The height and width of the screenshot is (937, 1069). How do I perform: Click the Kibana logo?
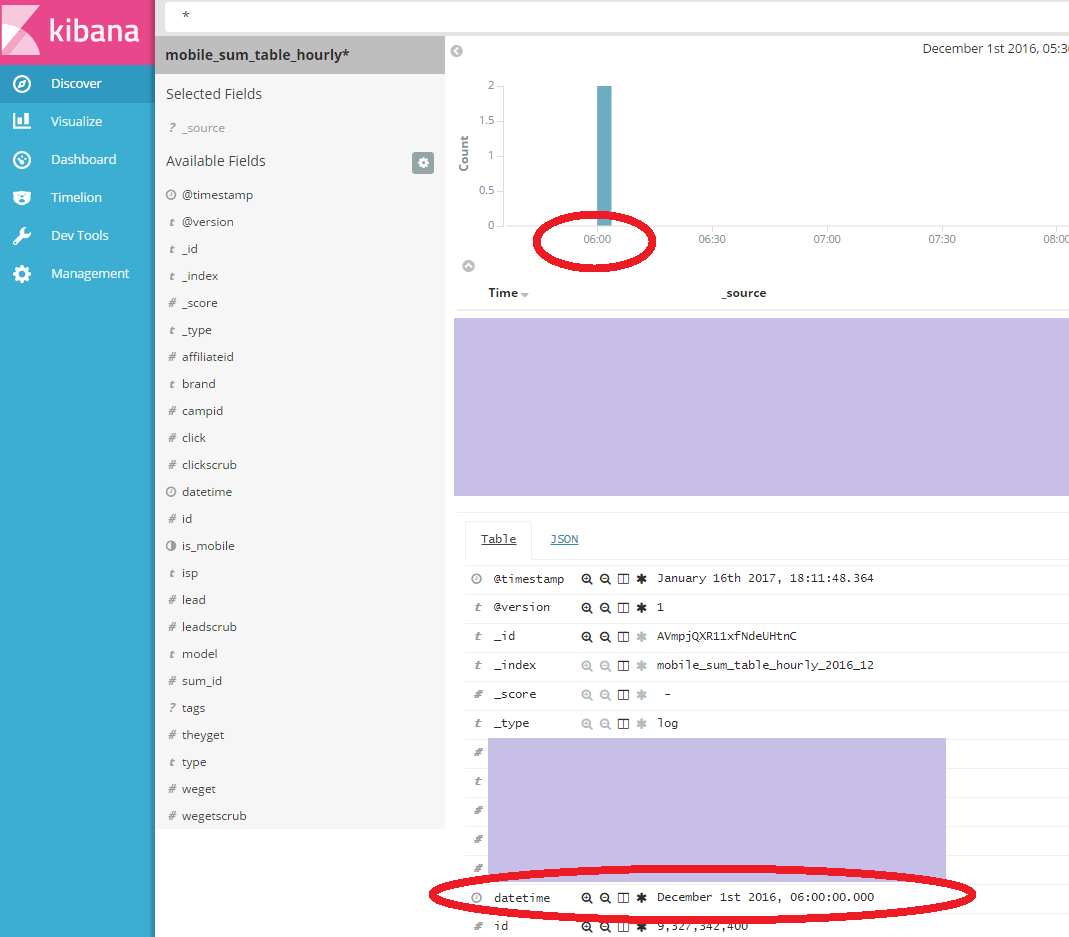[x=77, y=31]
